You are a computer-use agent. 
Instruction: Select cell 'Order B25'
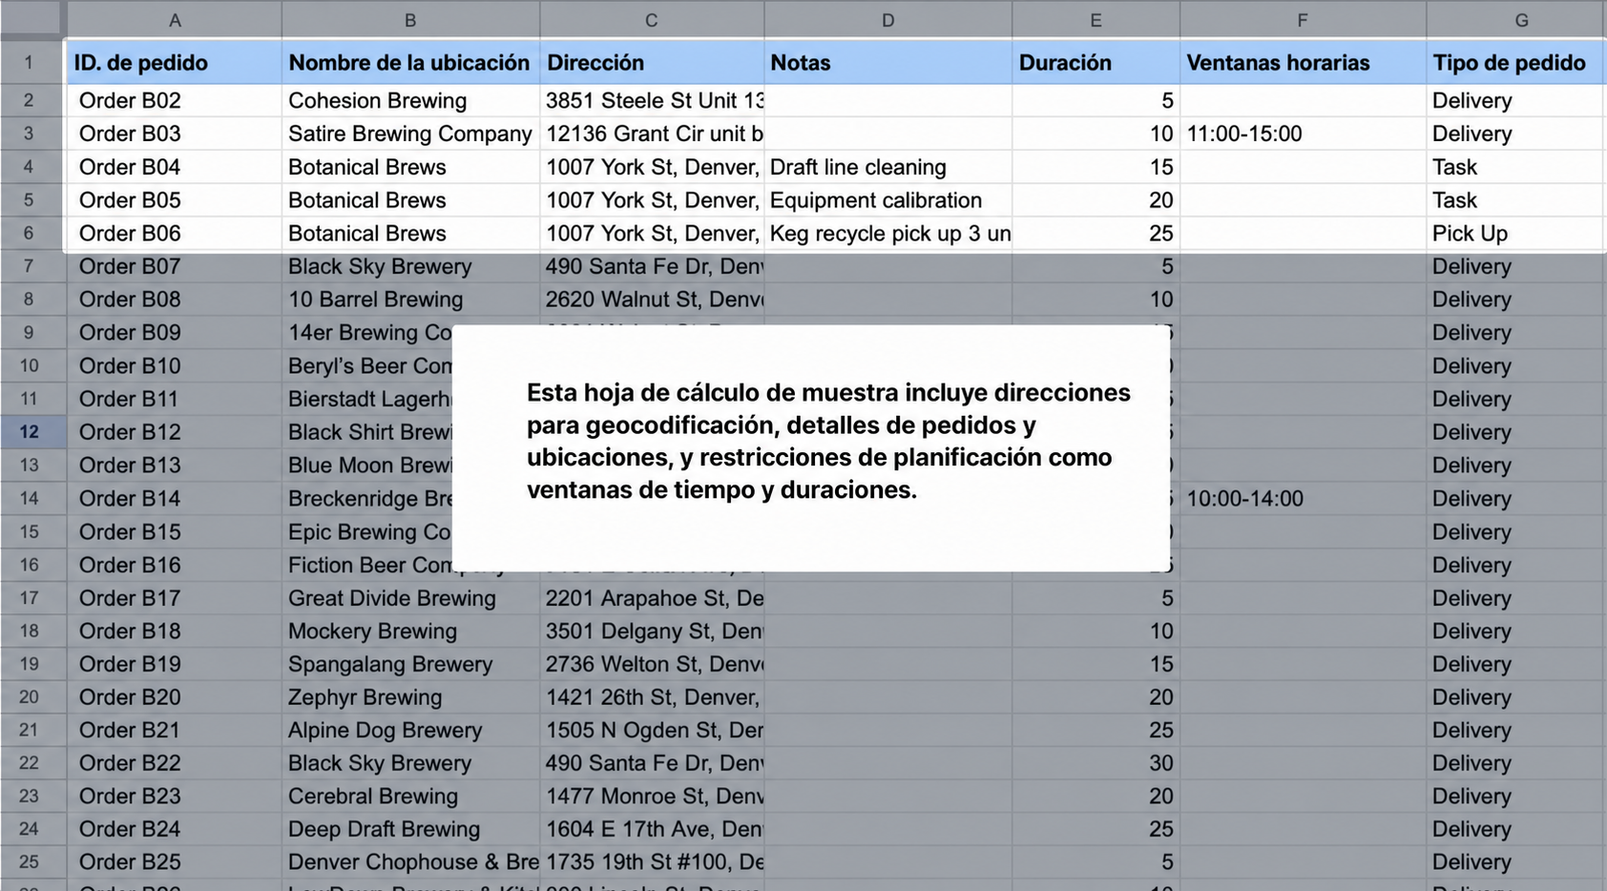point(174,862)
